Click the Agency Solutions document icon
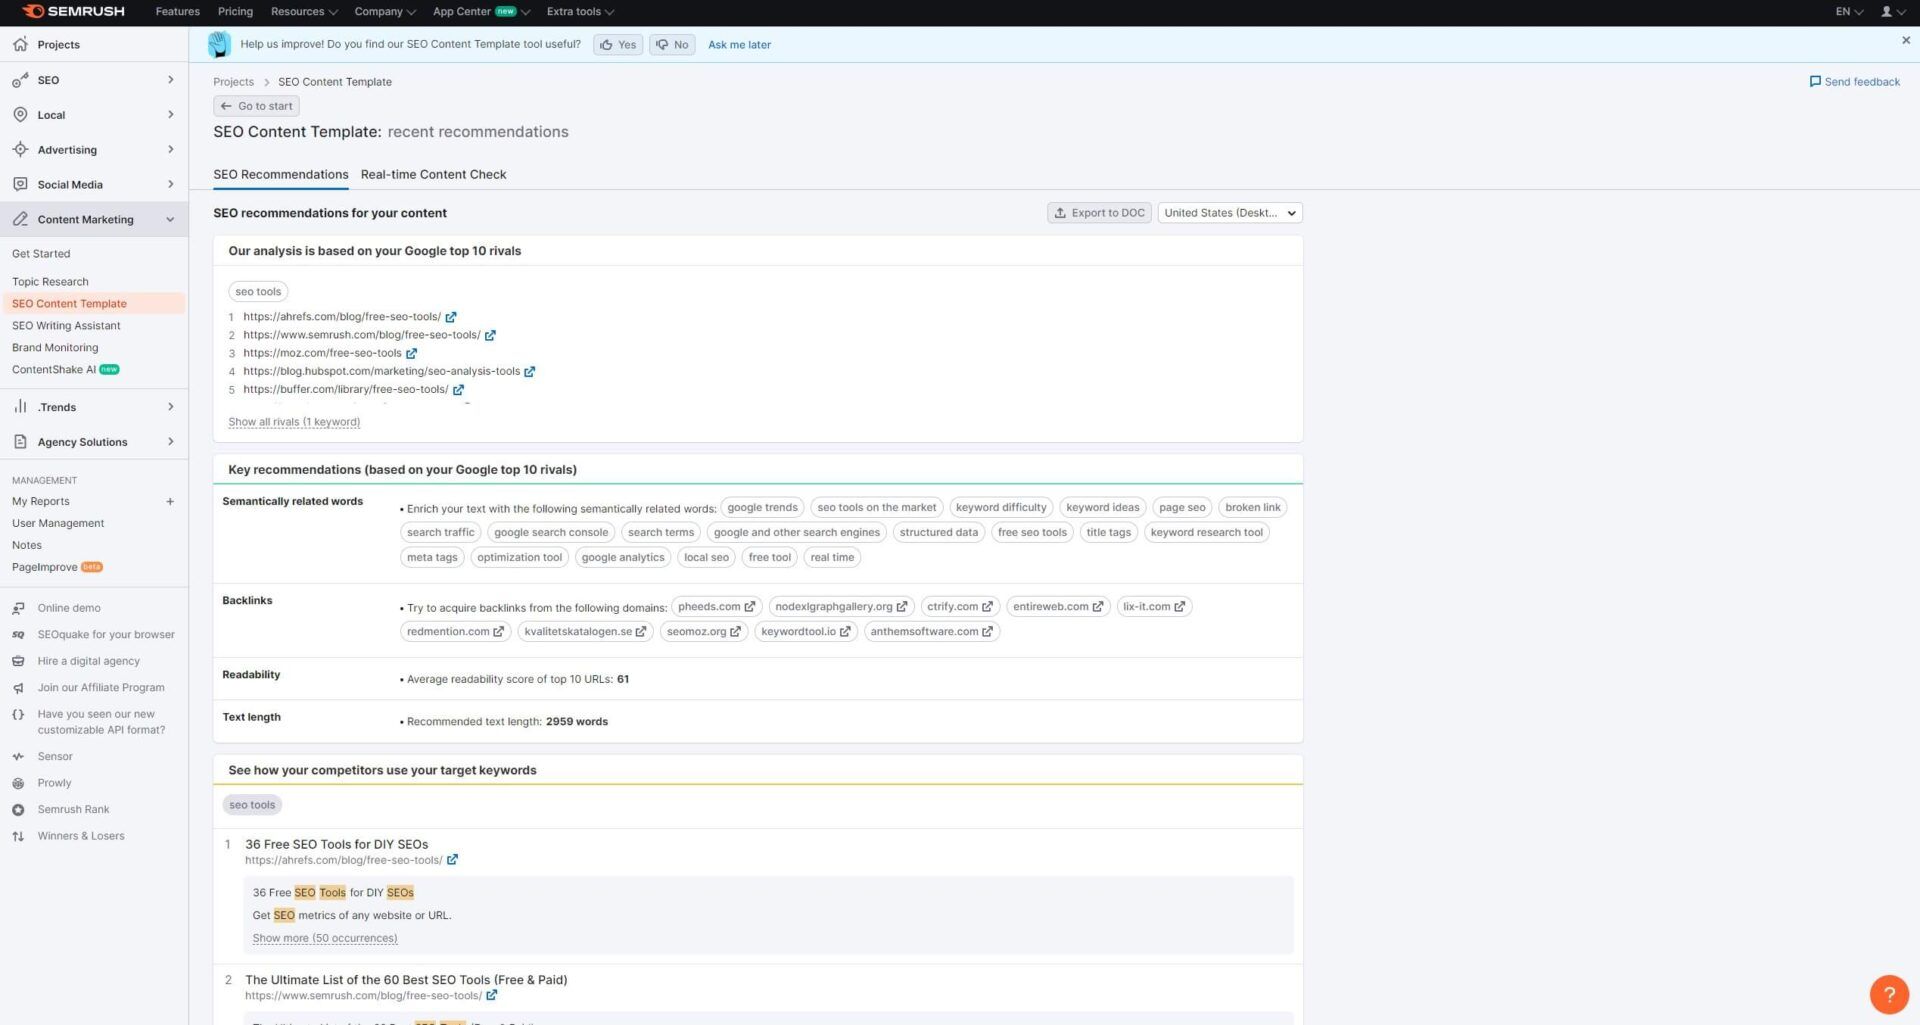 click(20, 442)
